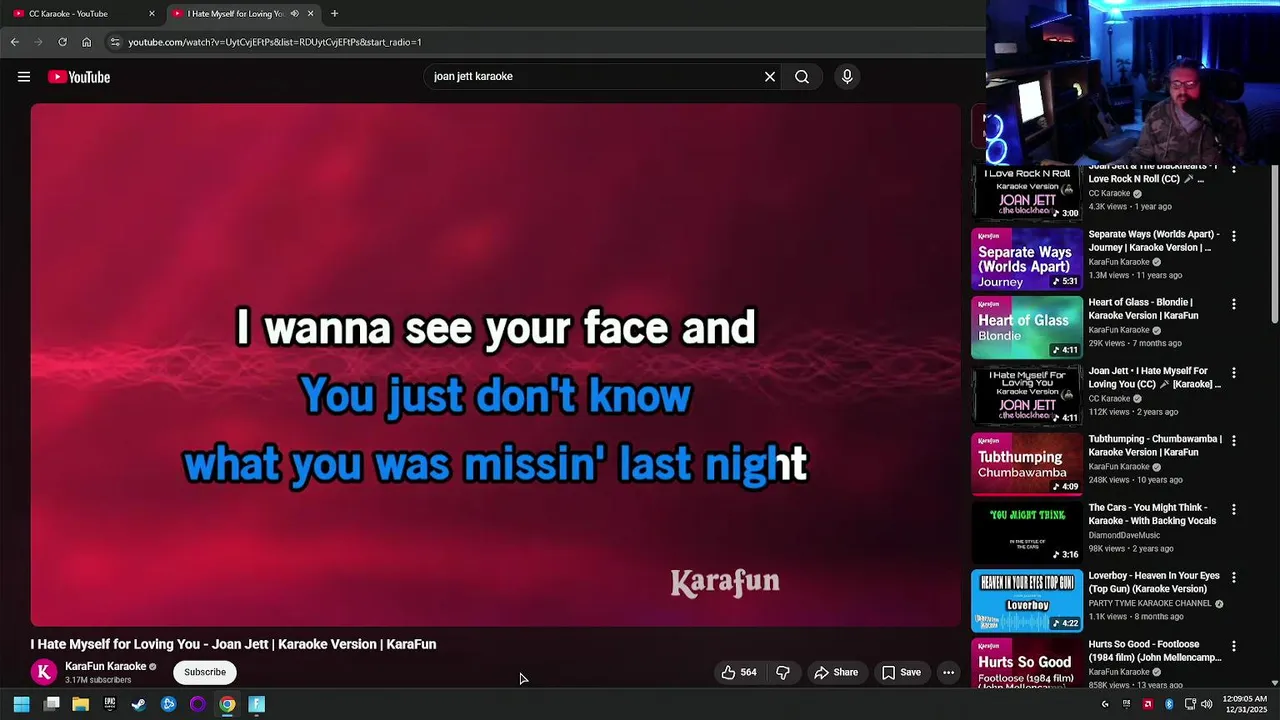The image size is (1280, 720).
Task: Open Windows Start menu
Action: [x=21, y=704]
